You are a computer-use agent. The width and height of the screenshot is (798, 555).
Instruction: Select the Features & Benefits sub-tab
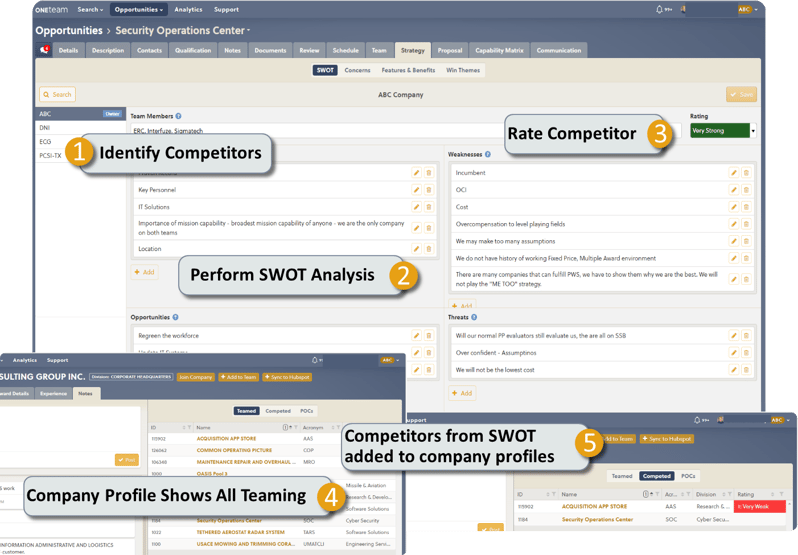(409, 70)
